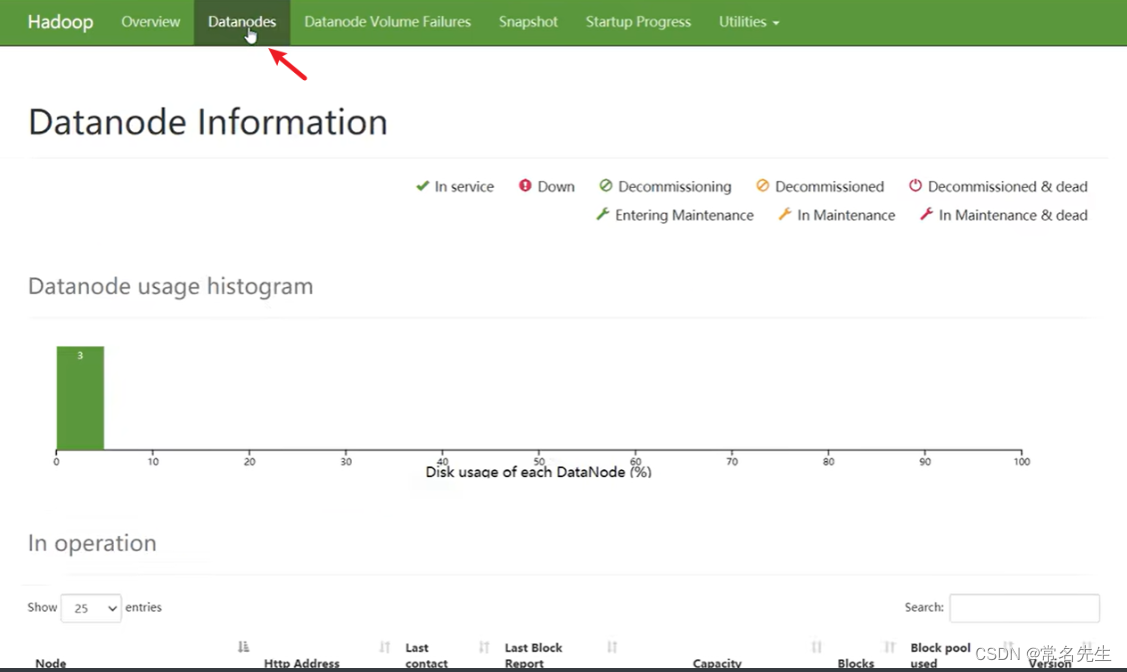Open the Show entries dropdown
The image size is (1127, 672).
91,608
